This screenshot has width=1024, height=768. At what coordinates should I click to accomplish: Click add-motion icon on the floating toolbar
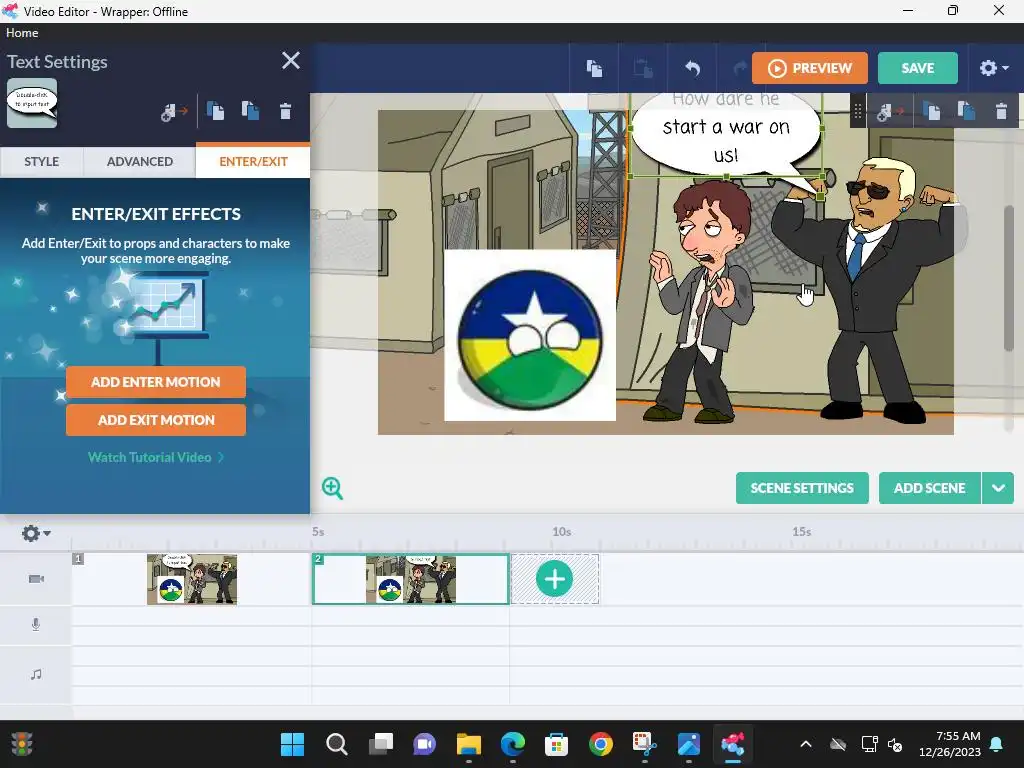click(889, 112)
